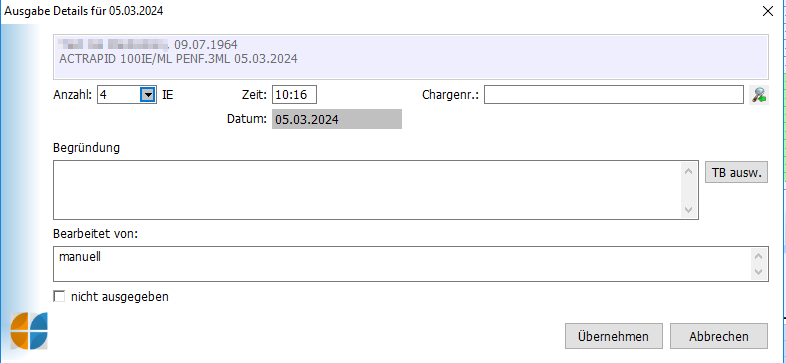Click 'Bearbeitet von' scrollbar up arrow
Viewport: 786px width, 363px height.
point(758,256)
